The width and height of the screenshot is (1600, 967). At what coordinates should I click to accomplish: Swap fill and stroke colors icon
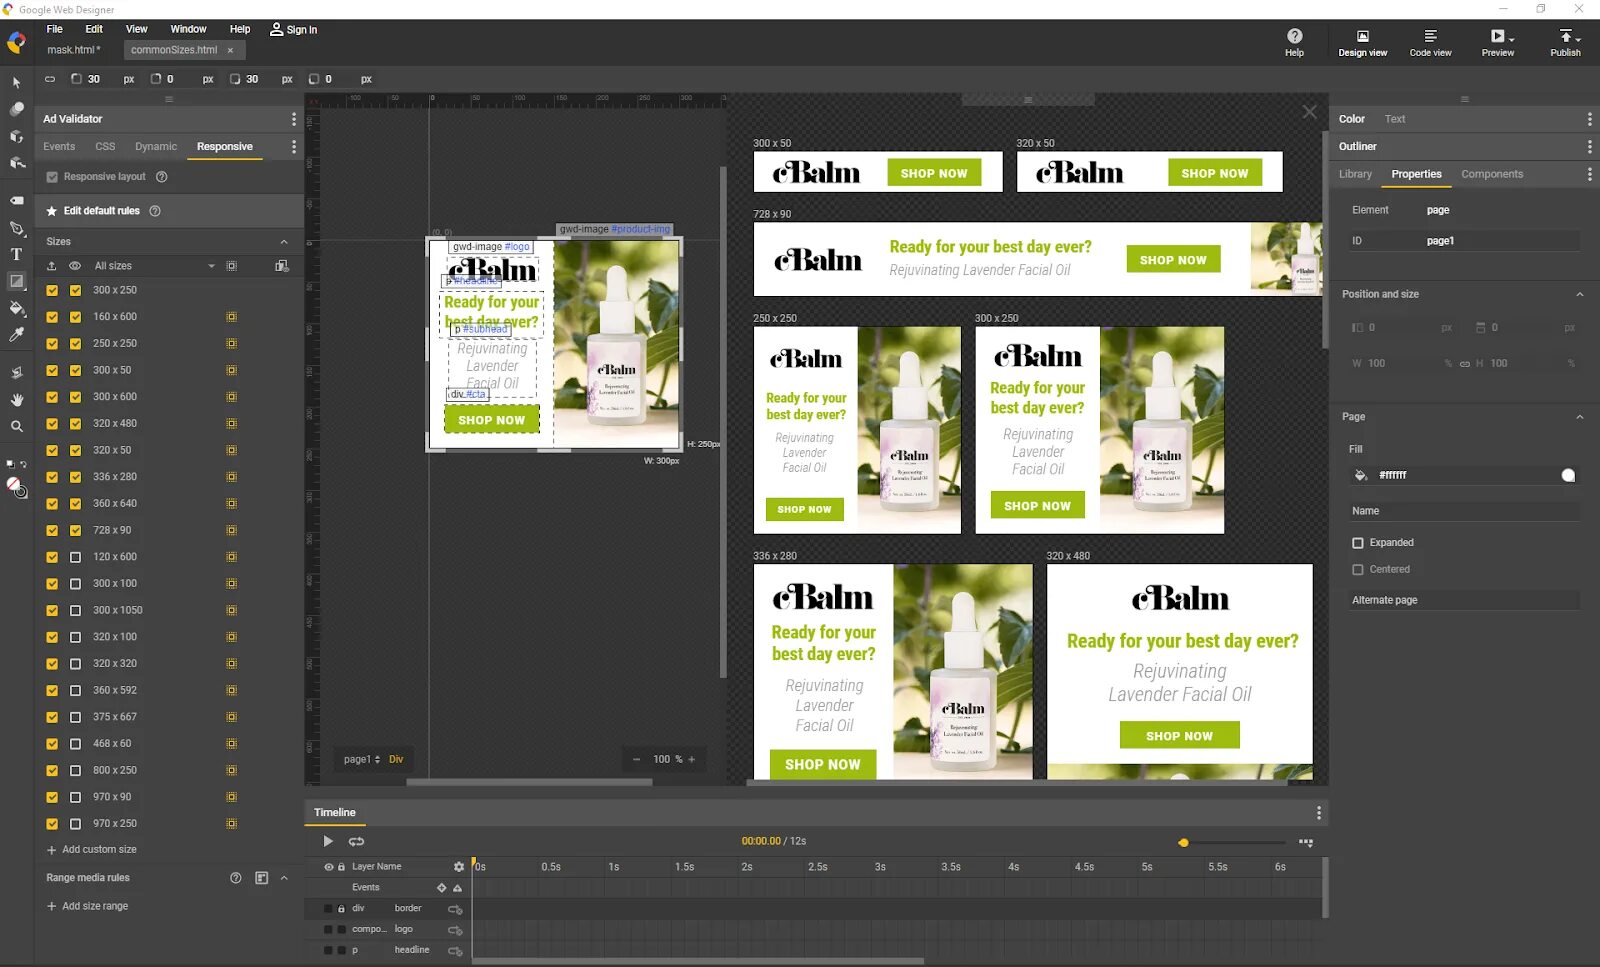click(x=22, y=465)
